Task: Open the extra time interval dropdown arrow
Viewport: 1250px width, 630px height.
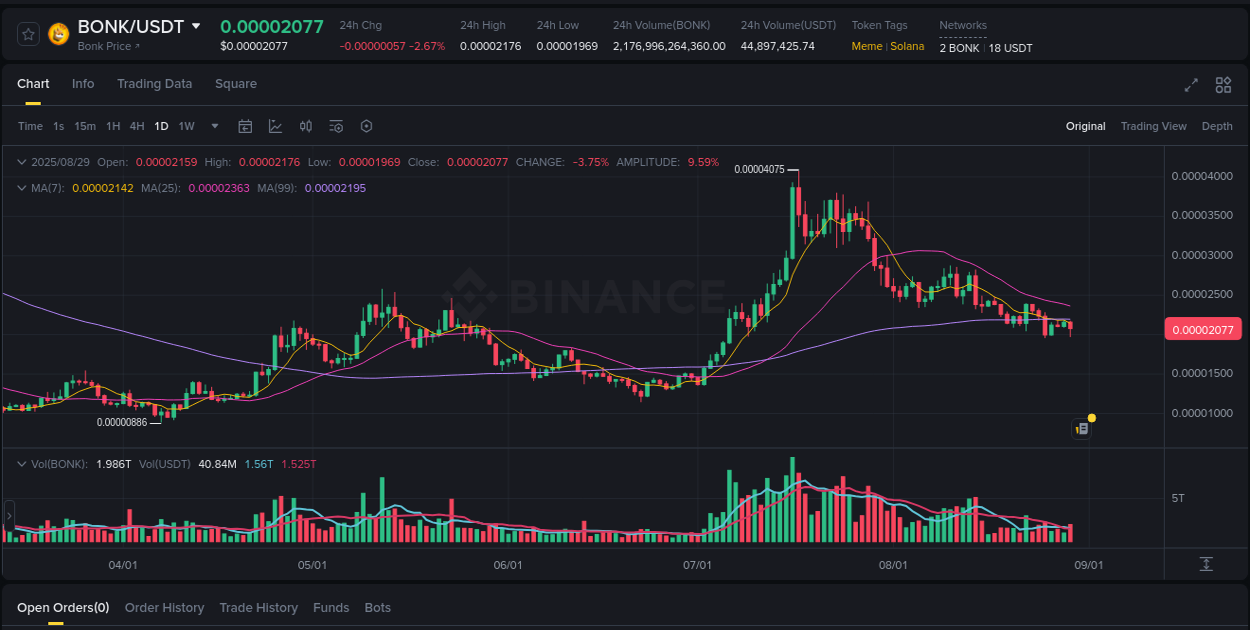Action: pos(214,126)
